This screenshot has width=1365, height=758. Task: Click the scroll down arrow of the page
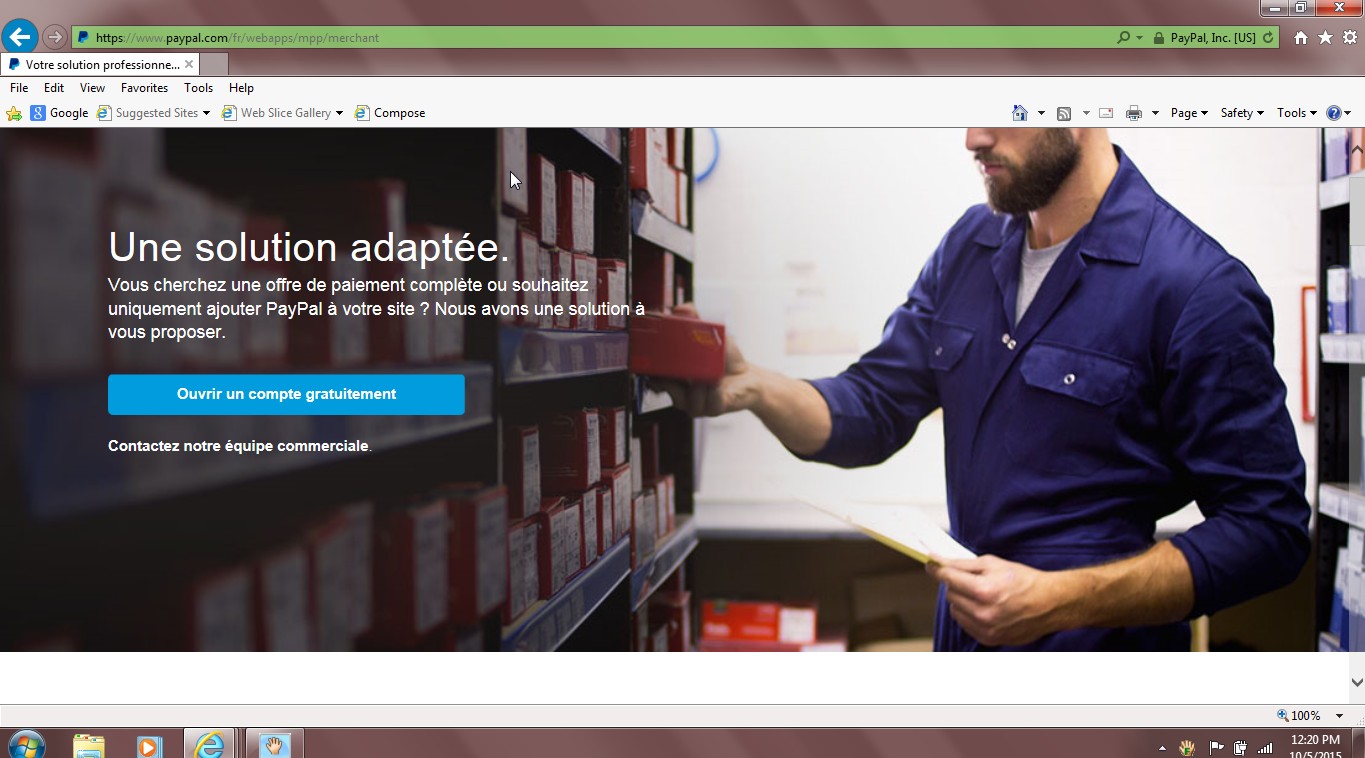click(1357, 682)
